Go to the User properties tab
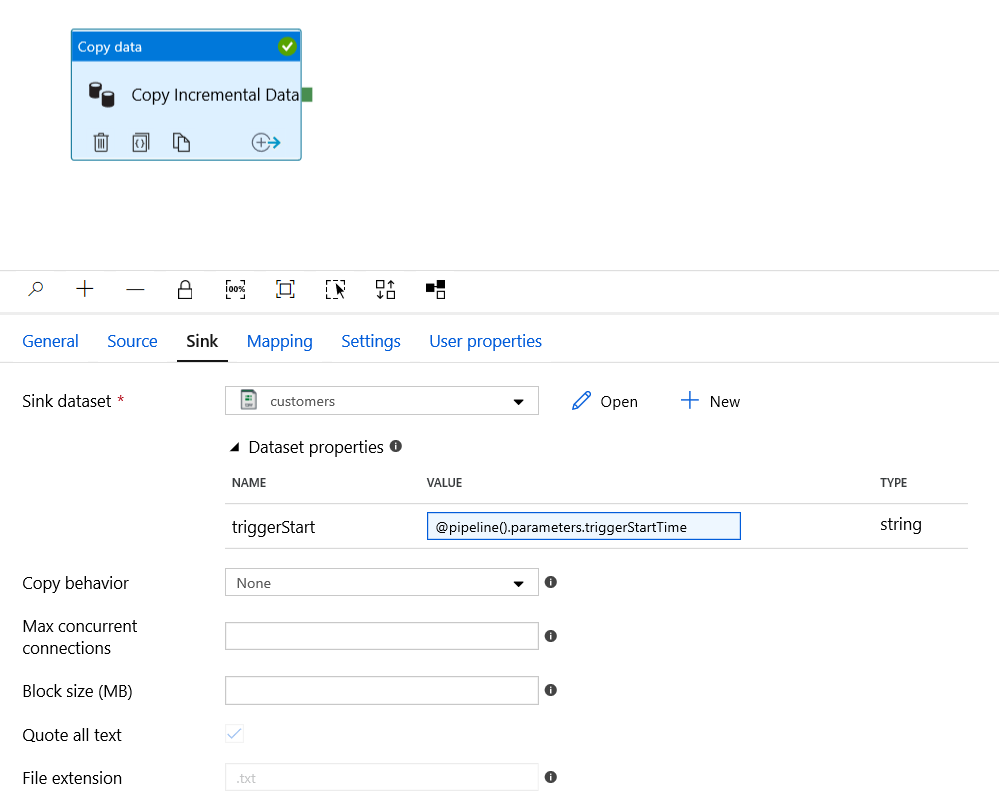The width and height of the screenshot is (999, 803). click(485, 341)
